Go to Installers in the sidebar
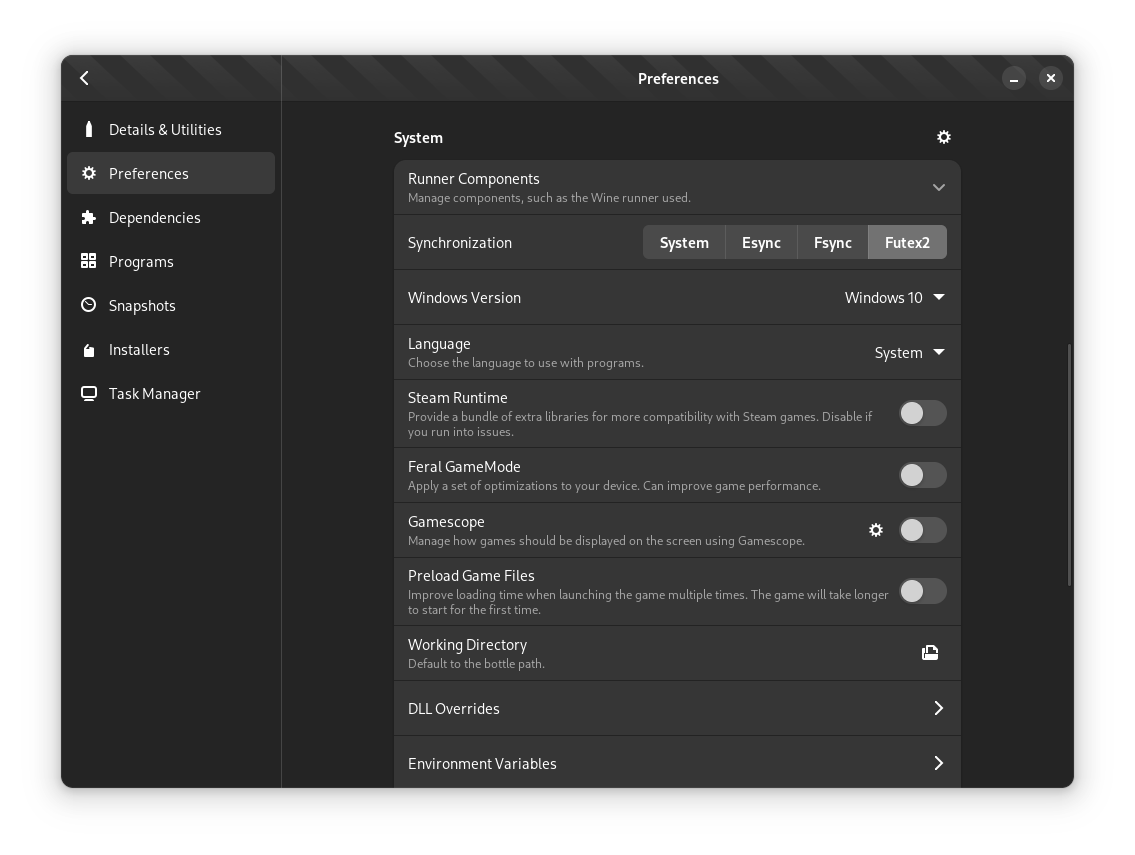 click(x=139, y=349)
